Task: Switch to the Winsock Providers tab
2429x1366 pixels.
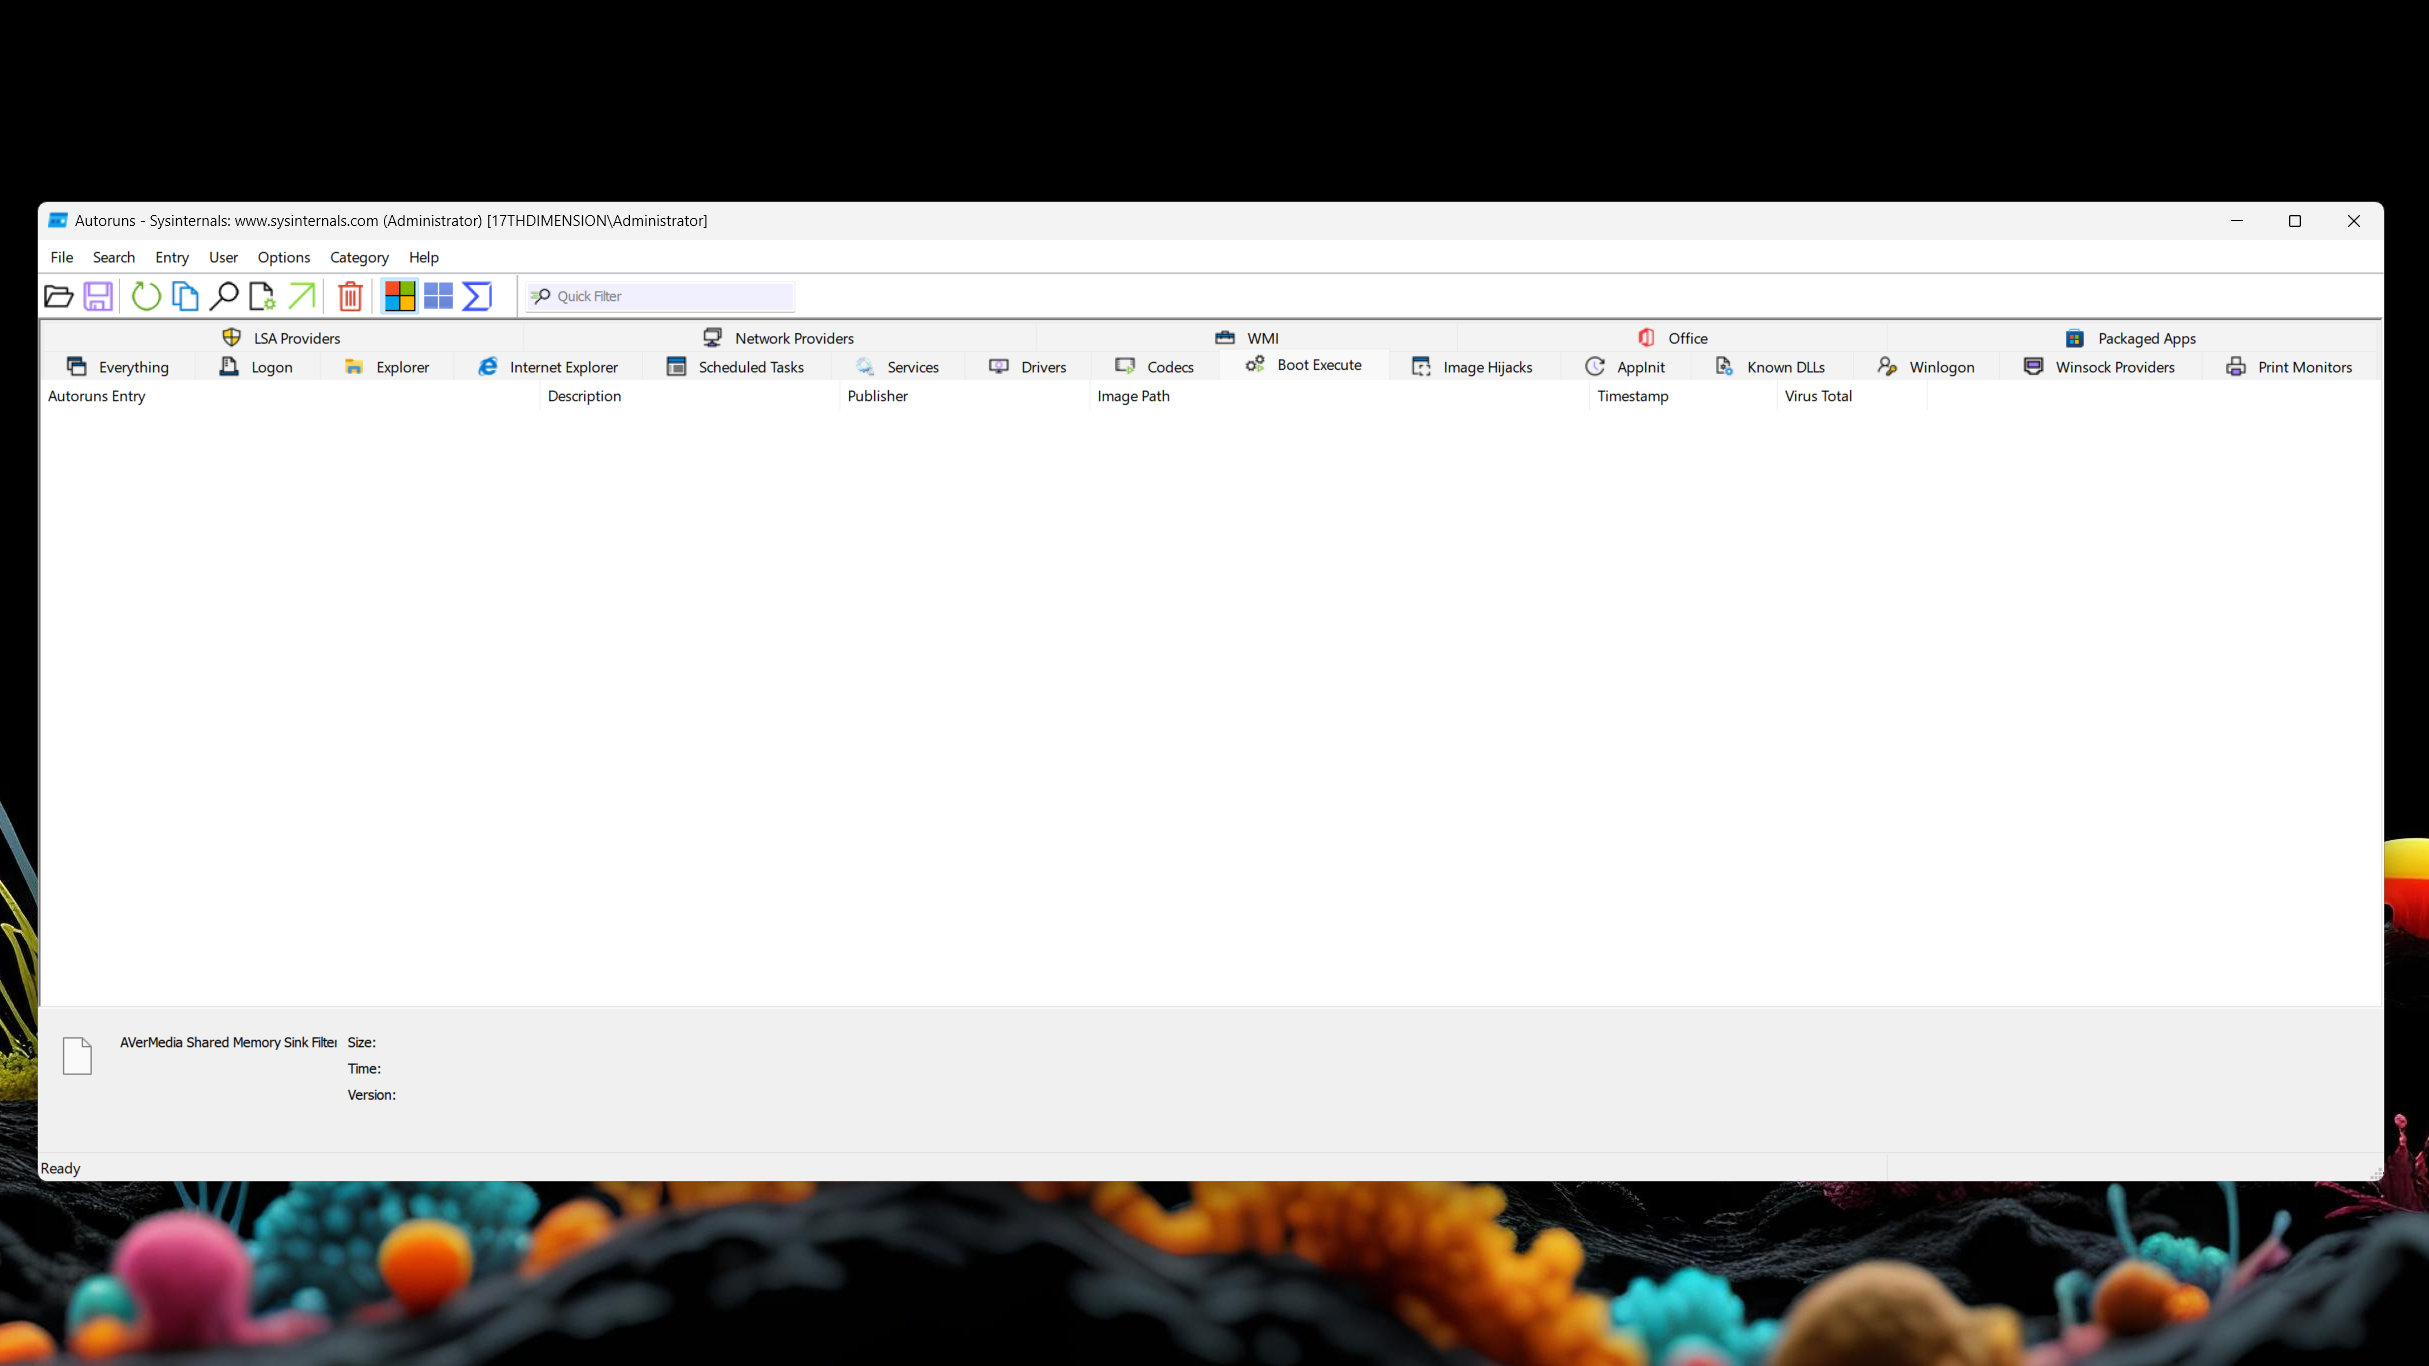Action: 2099,367
